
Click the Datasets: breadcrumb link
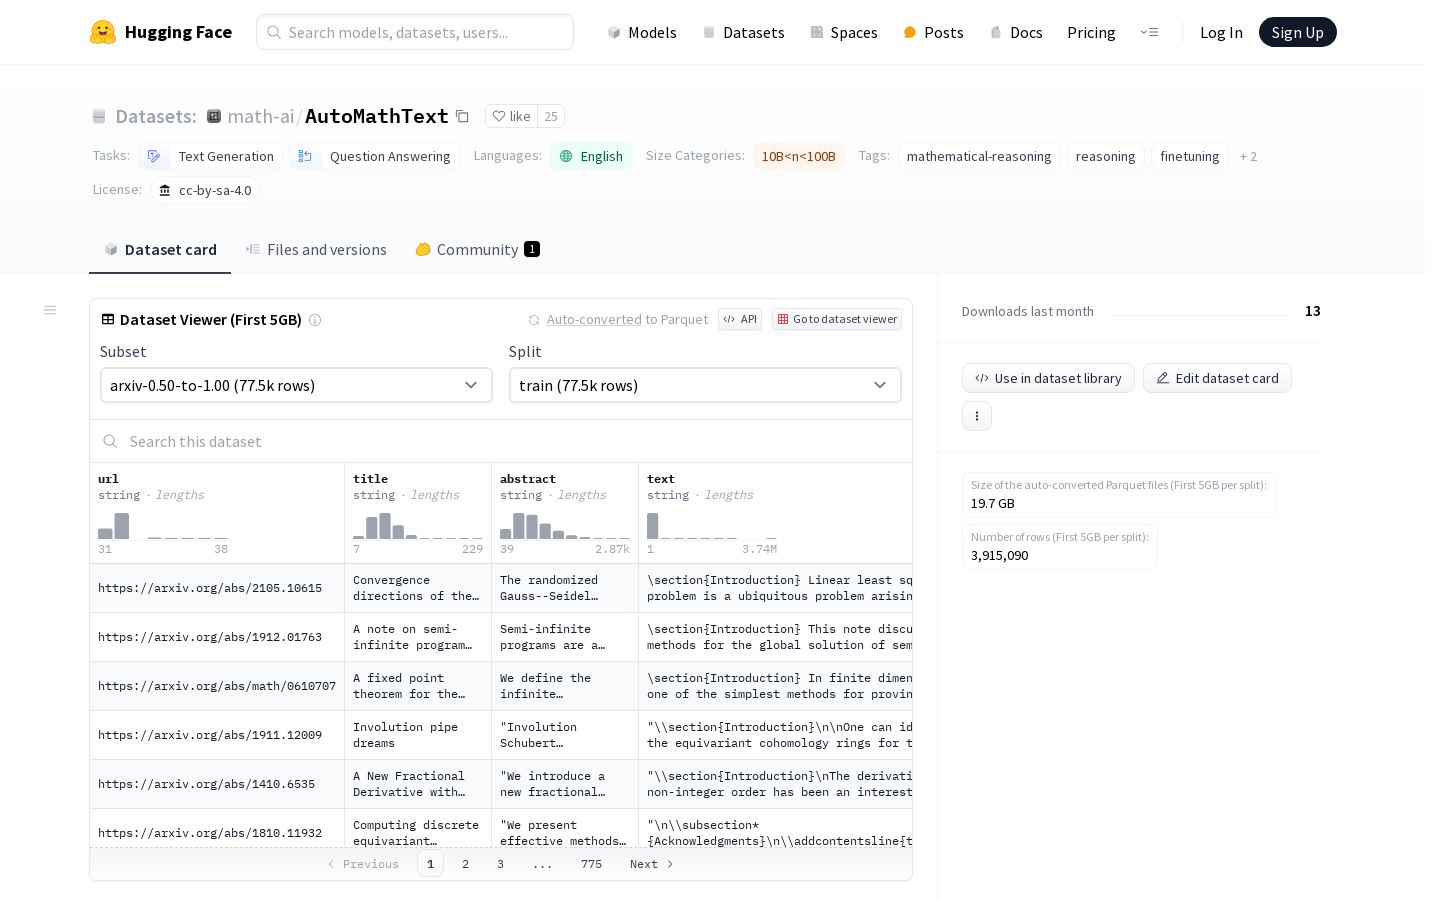pos(156,116)
